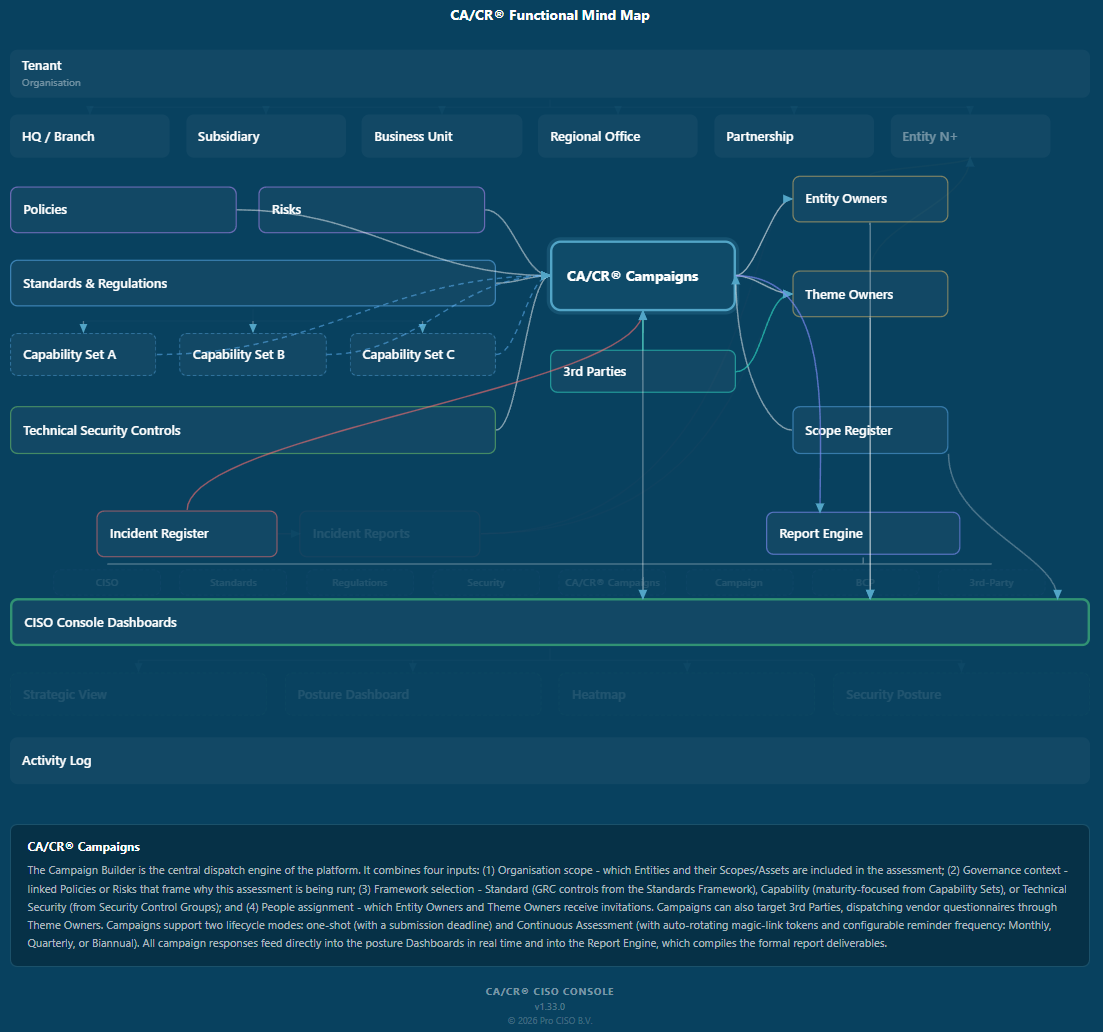Click the Business Unit entity node
Image resolution: width=1103 pixels, height=1032 pixels.
point(442,136)
